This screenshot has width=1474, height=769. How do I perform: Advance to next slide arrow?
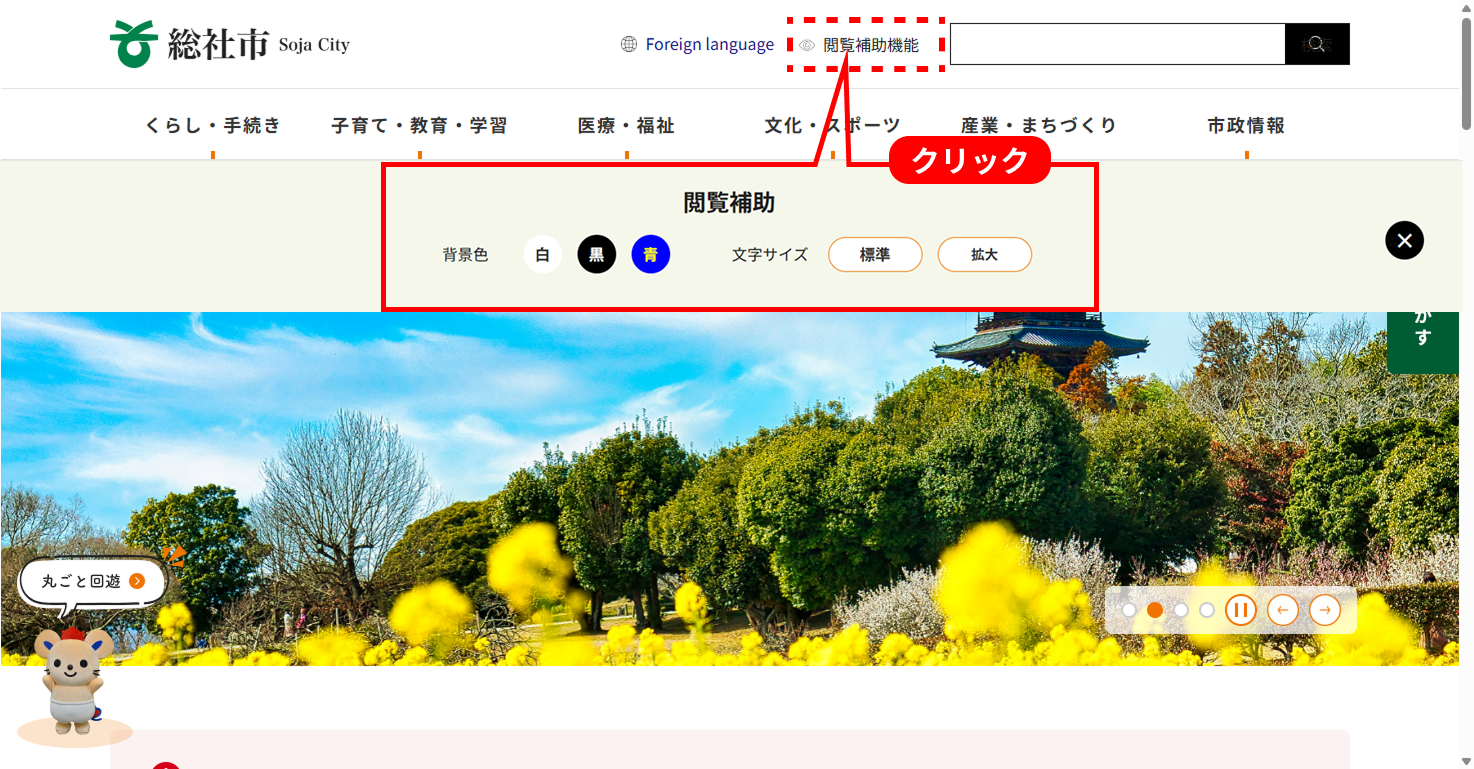tap(1325, 610)
